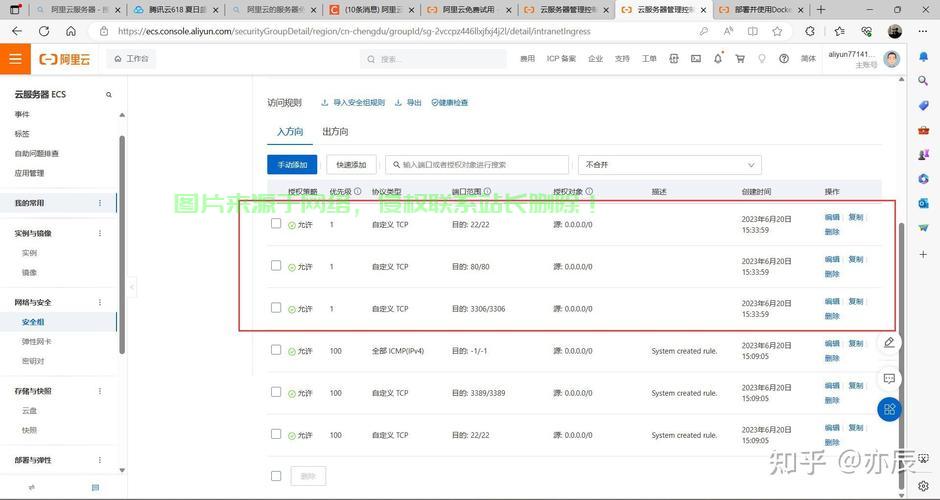Image resolution: width=940 pixels, height=500 pixels.
Task: Open 实例与镜像 section options menu
Action: click(100, 233)
